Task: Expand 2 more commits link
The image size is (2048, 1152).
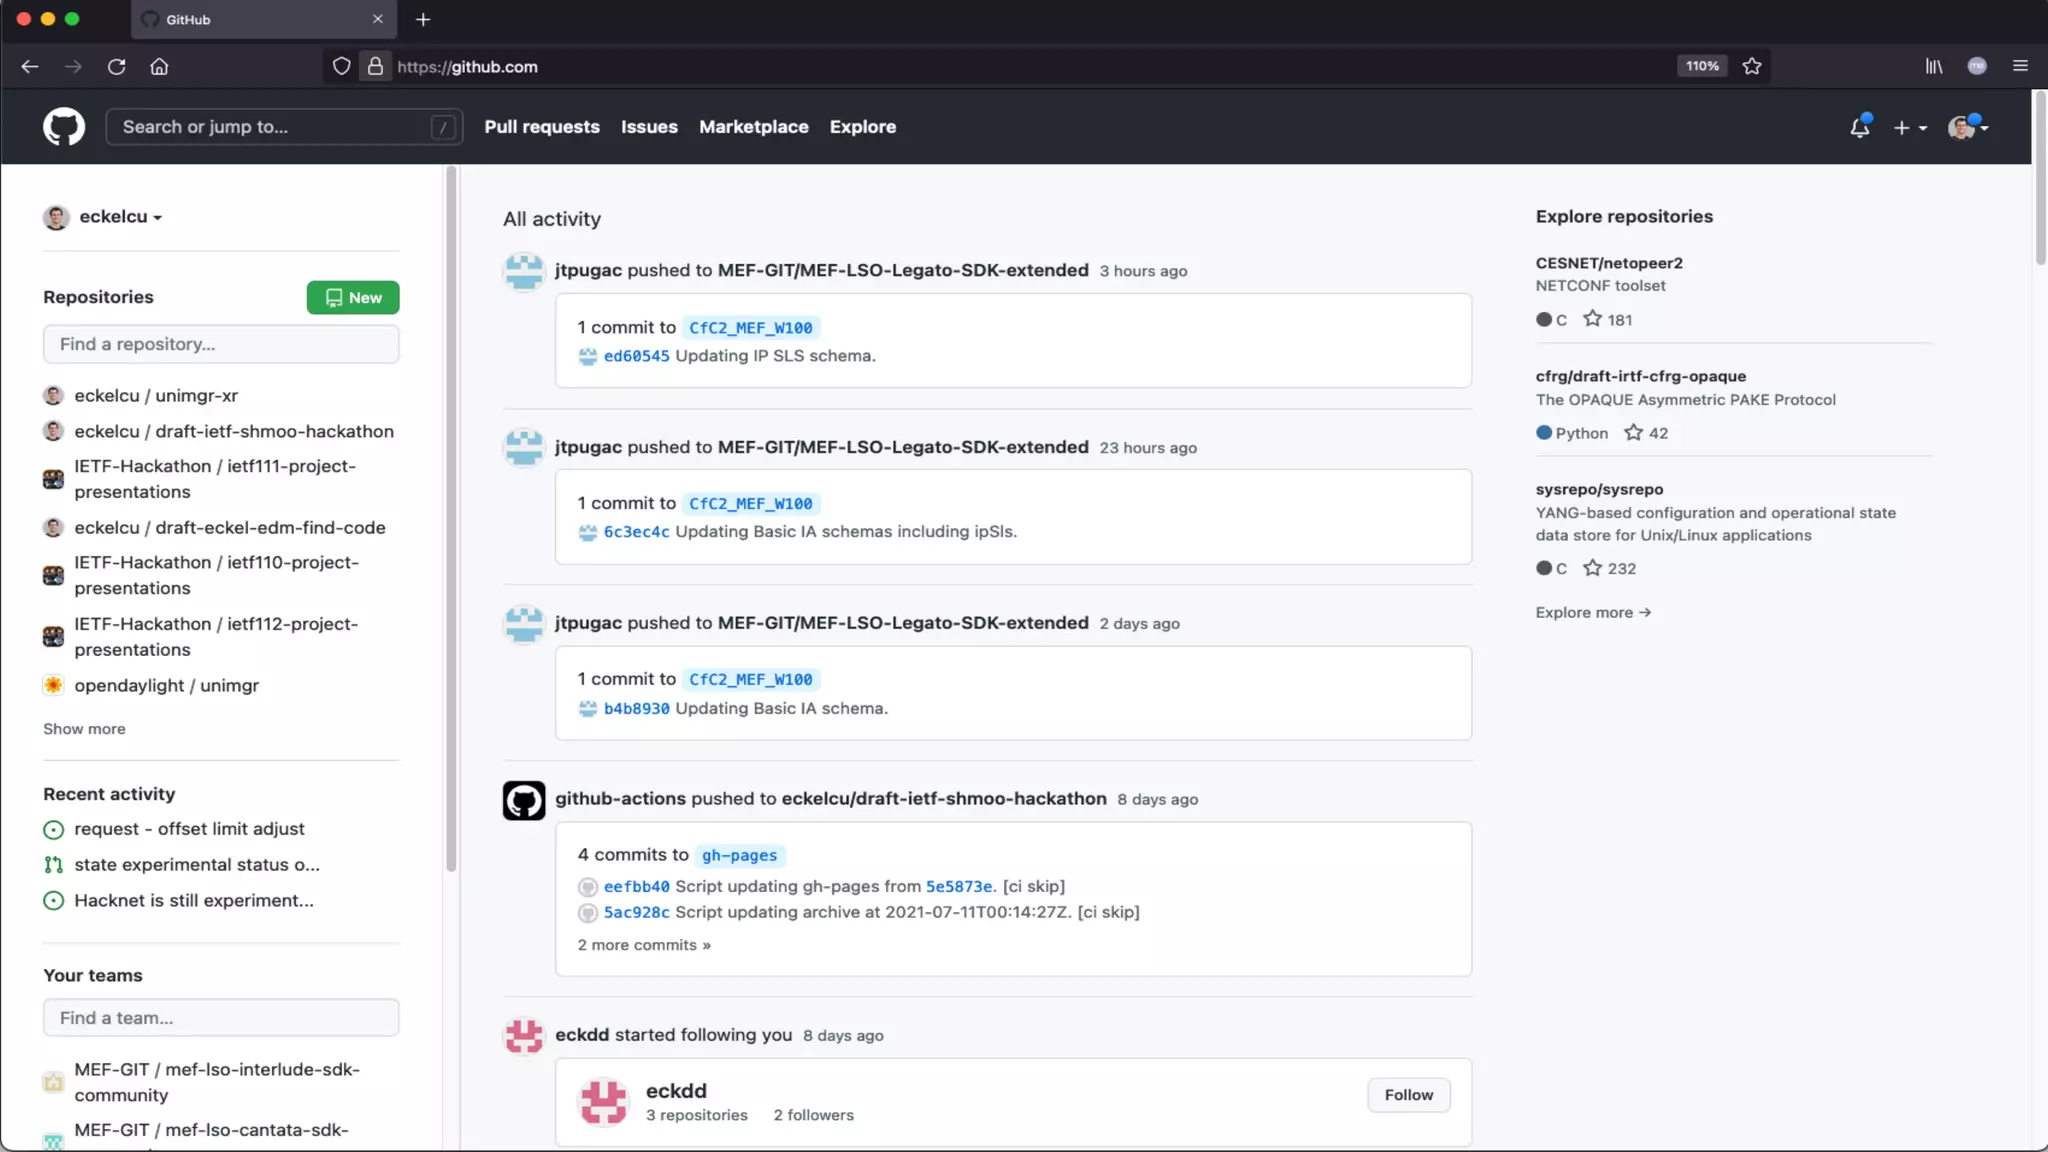Action: (643, 945)
